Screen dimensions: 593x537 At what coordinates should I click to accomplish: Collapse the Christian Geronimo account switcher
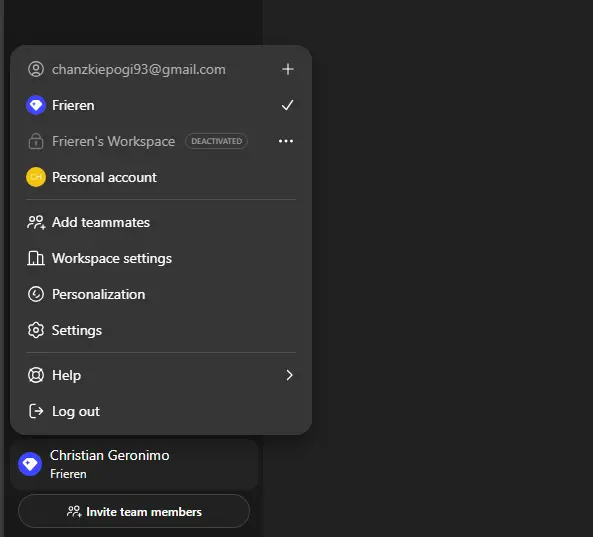(x=134, y=464)
